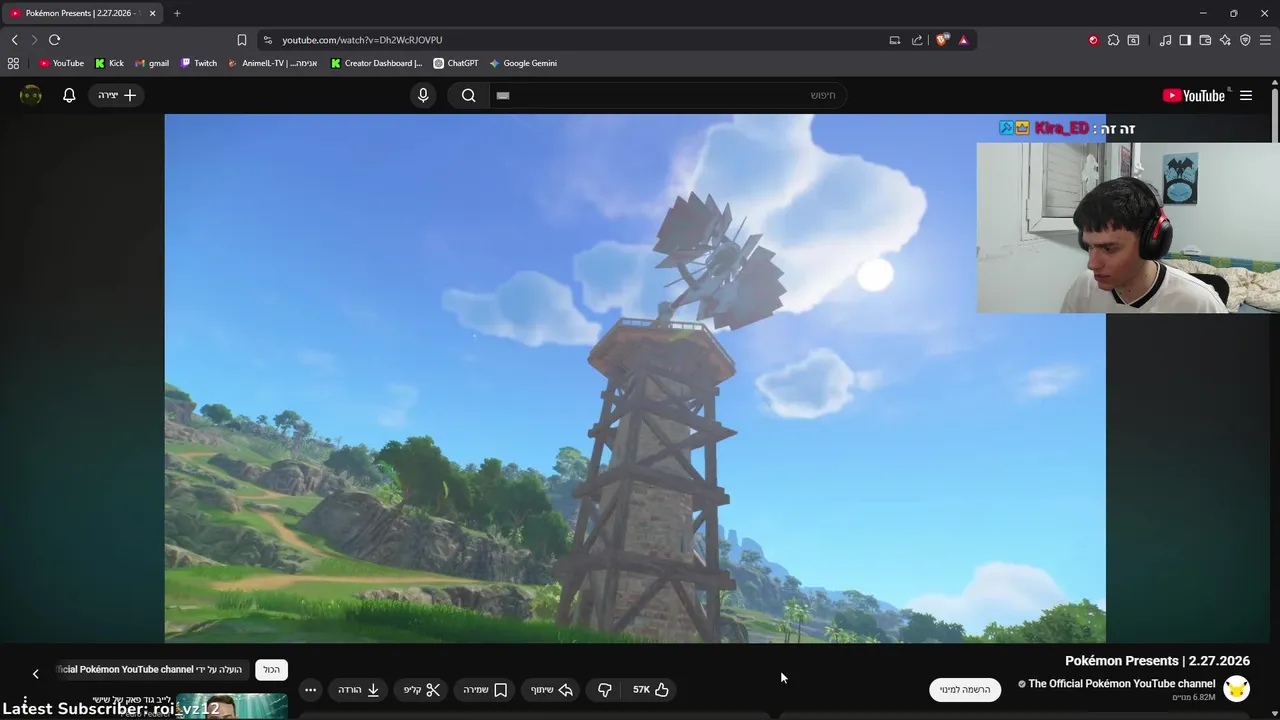Download the video with the download button
This screenshot has width=1280, height=720.
click(x=358, y=690)
